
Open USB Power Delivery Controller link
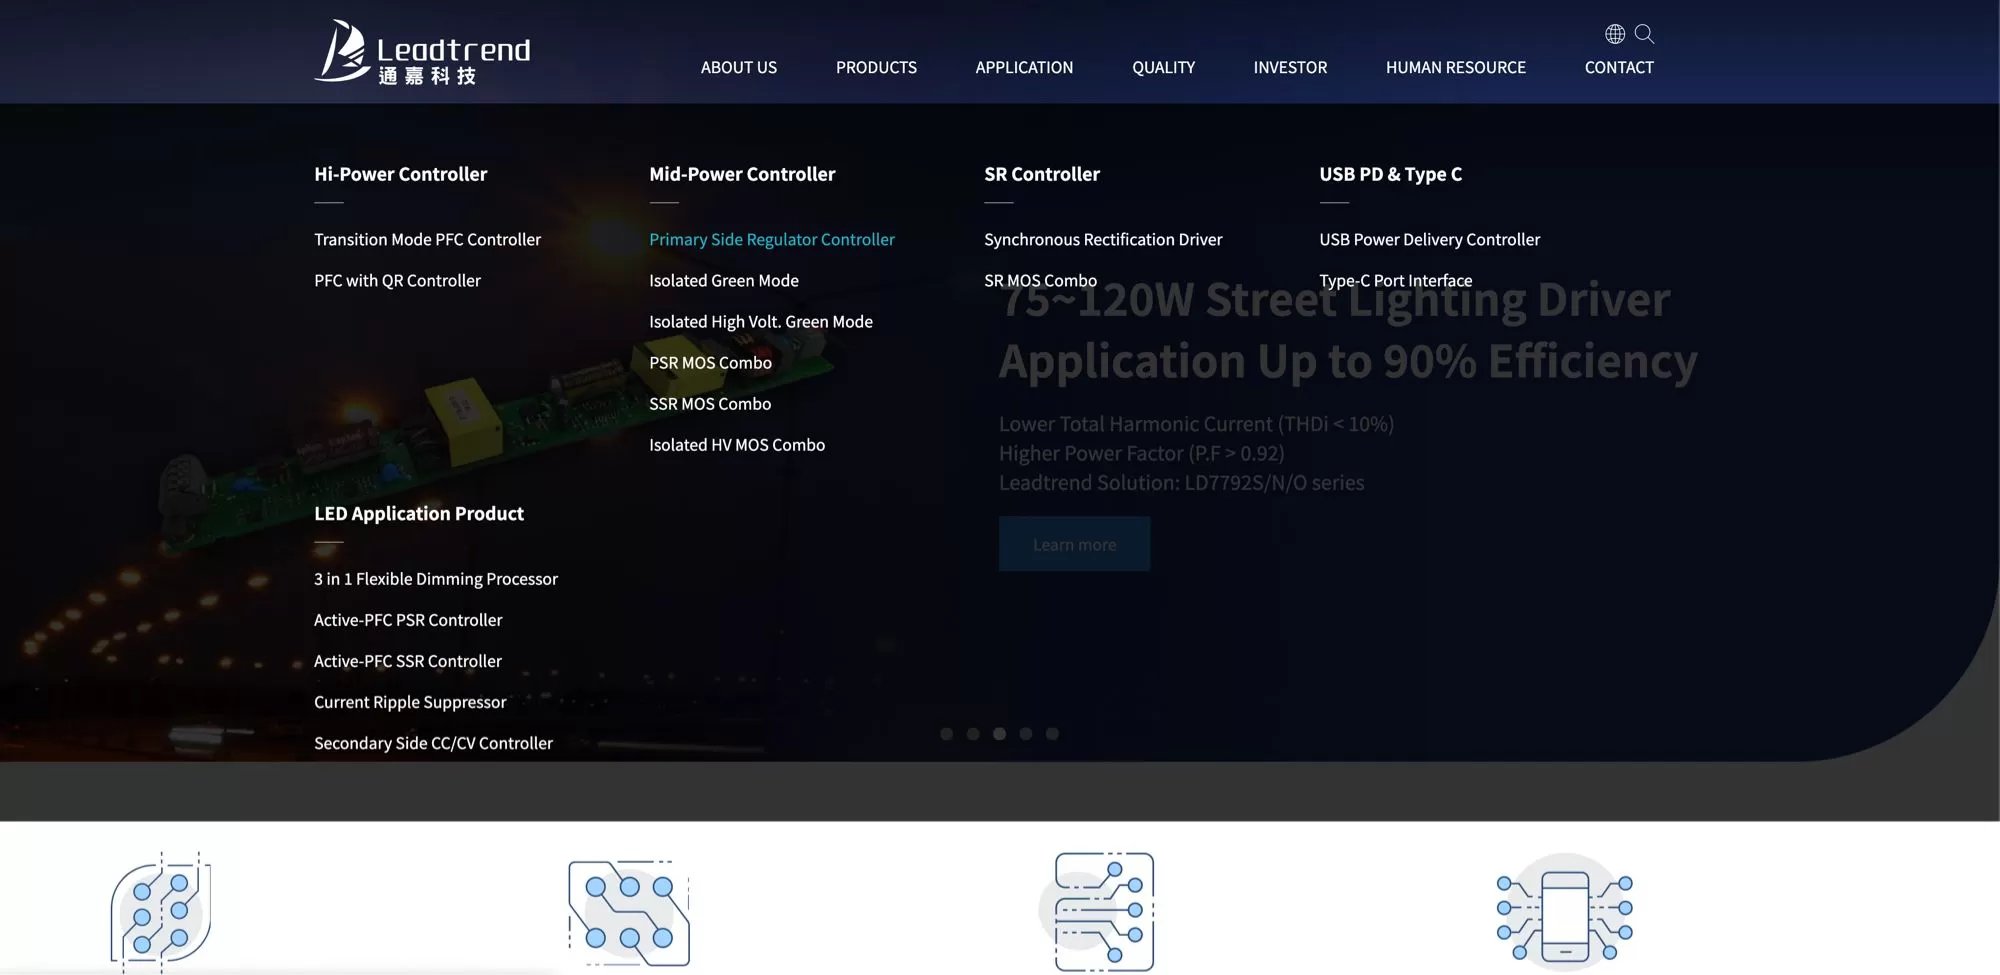coord(1429,239)
